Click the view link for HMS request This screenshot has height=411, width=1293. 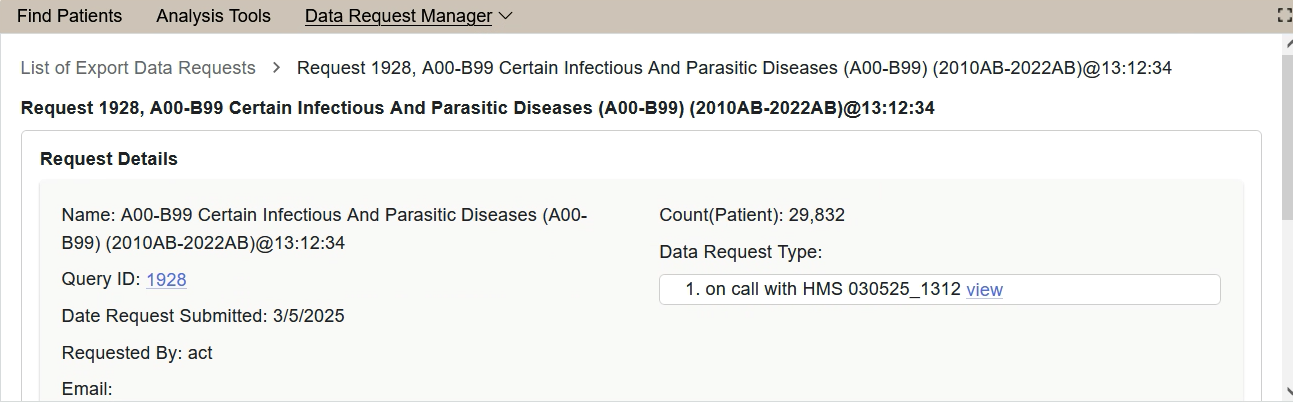(x=984, y=290)
